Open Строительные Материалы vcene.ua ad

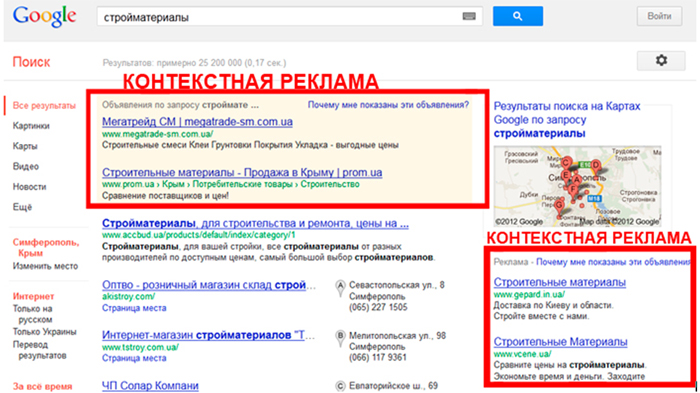[560, 342]
